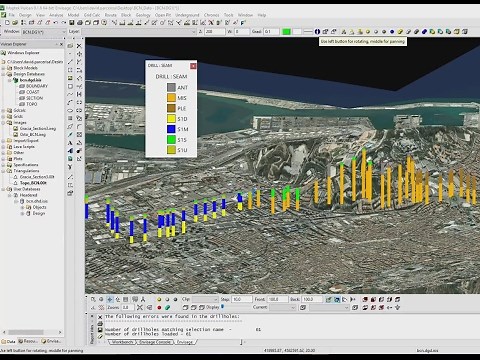The height and width of the screenshot is (360, 480).
Task: Open the Underground menu
Action: tap(187, 15)
